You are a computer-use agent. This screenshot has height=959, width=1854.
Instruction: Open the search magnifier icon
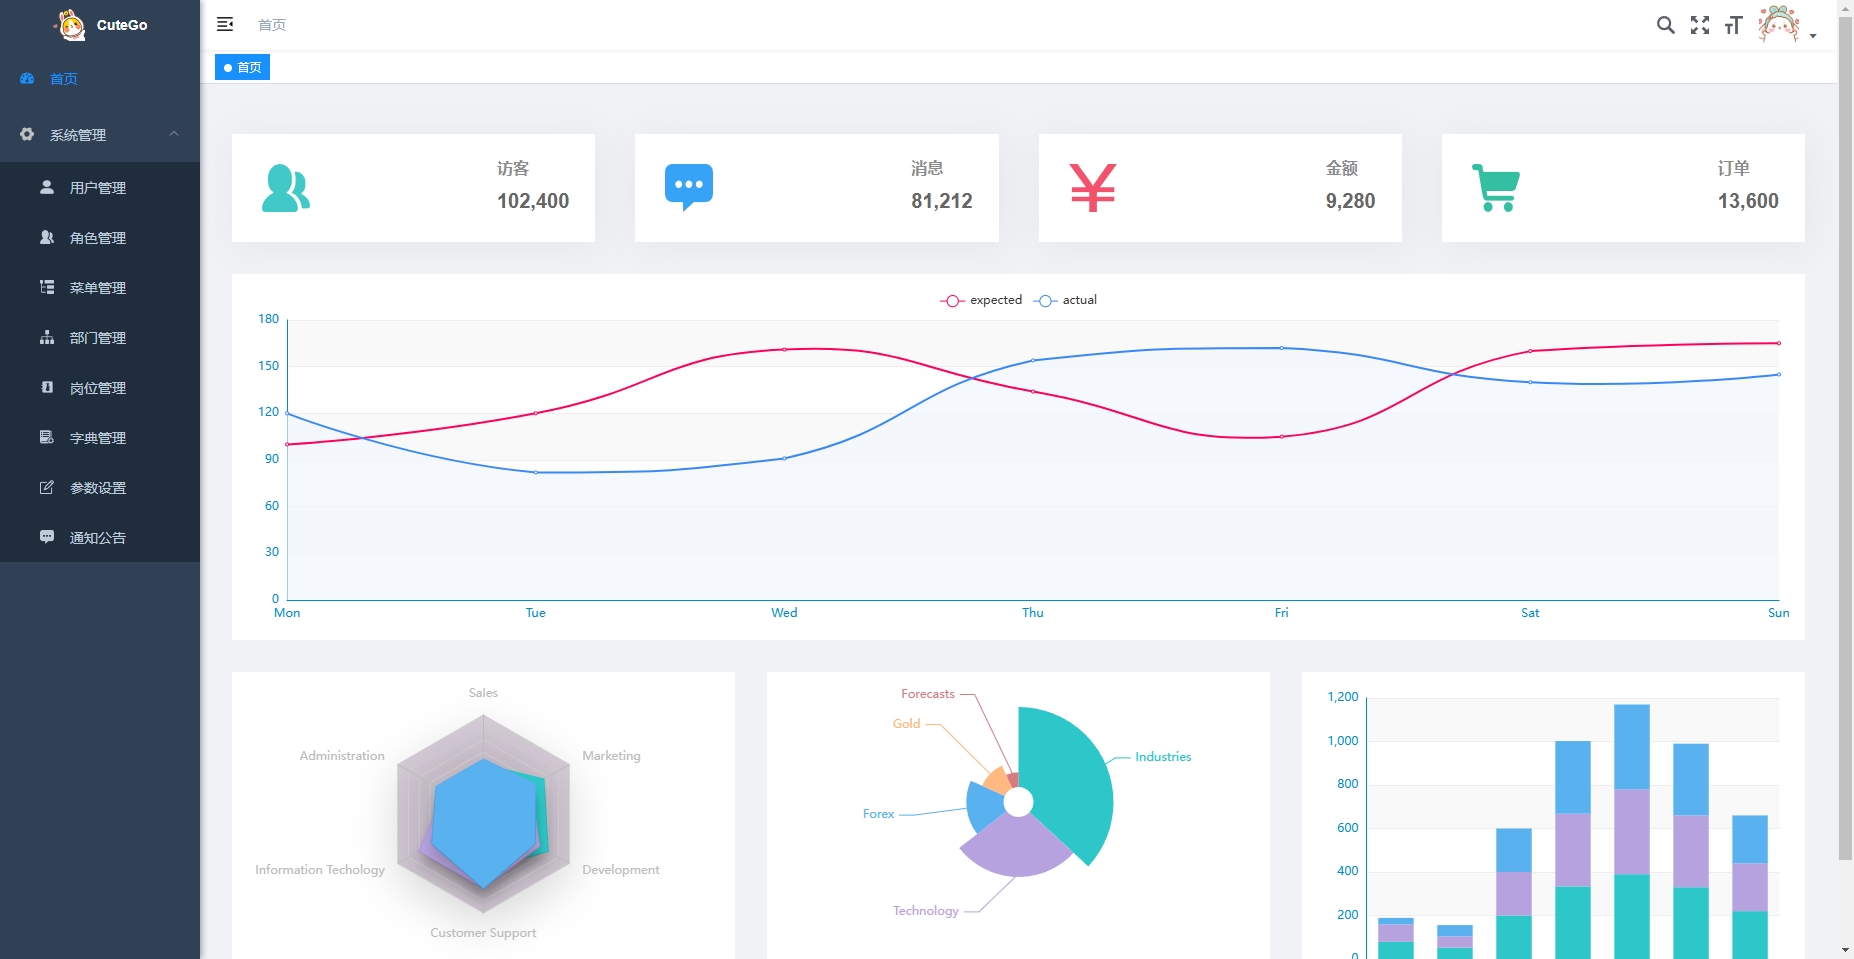[1665, 25]
